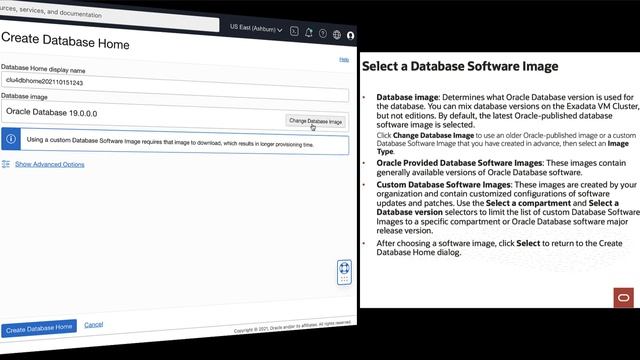Viewport: 640px width, 360px height.
Task: Click the advanced options sliders icon
Action: [x=6, y=164]
